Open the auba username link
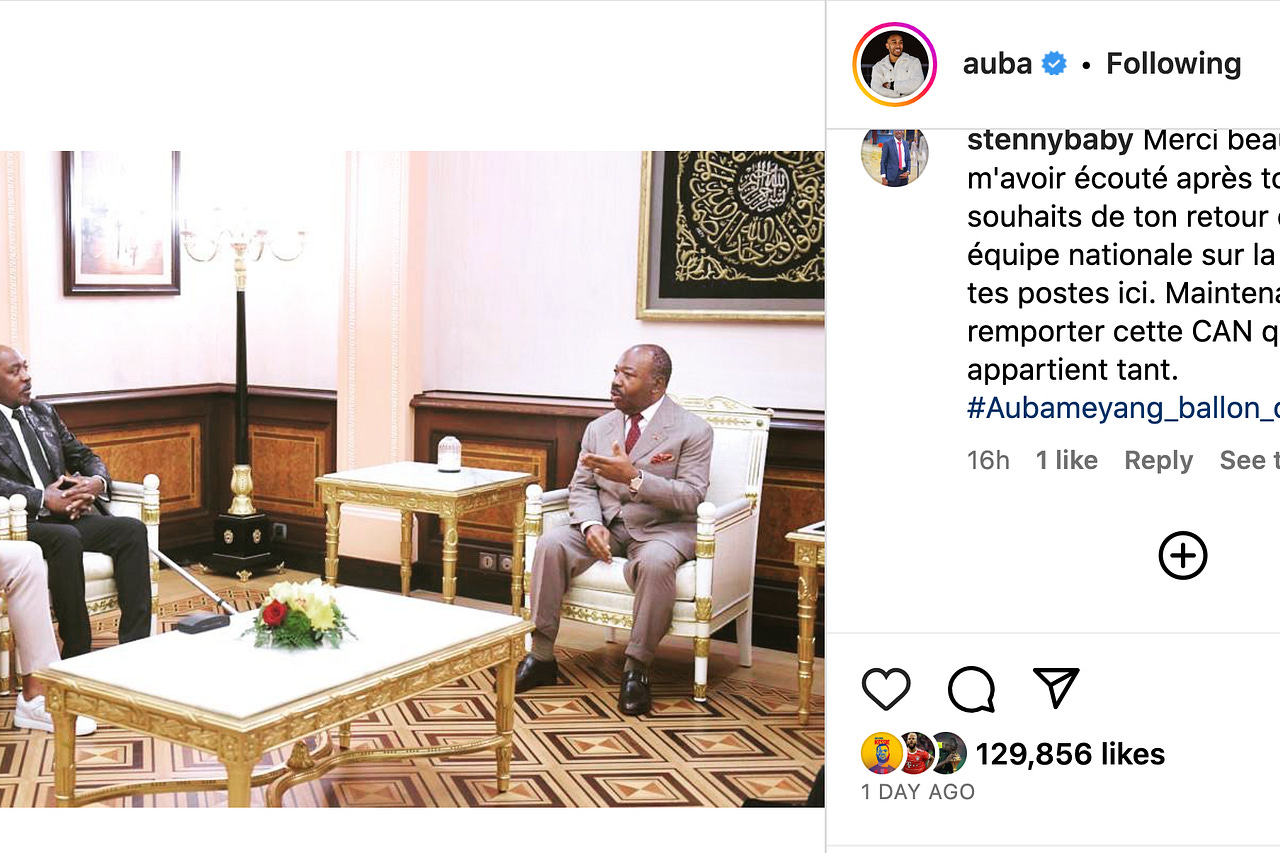1280x853 pixels. click(x=997, y=64)
